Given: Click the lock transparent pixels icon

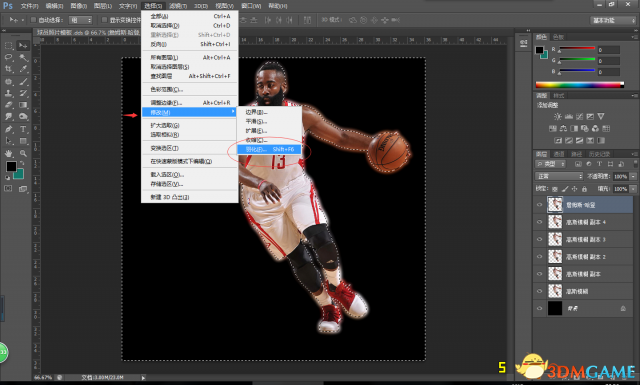Looking at the screenshot, I should [555, 189].
